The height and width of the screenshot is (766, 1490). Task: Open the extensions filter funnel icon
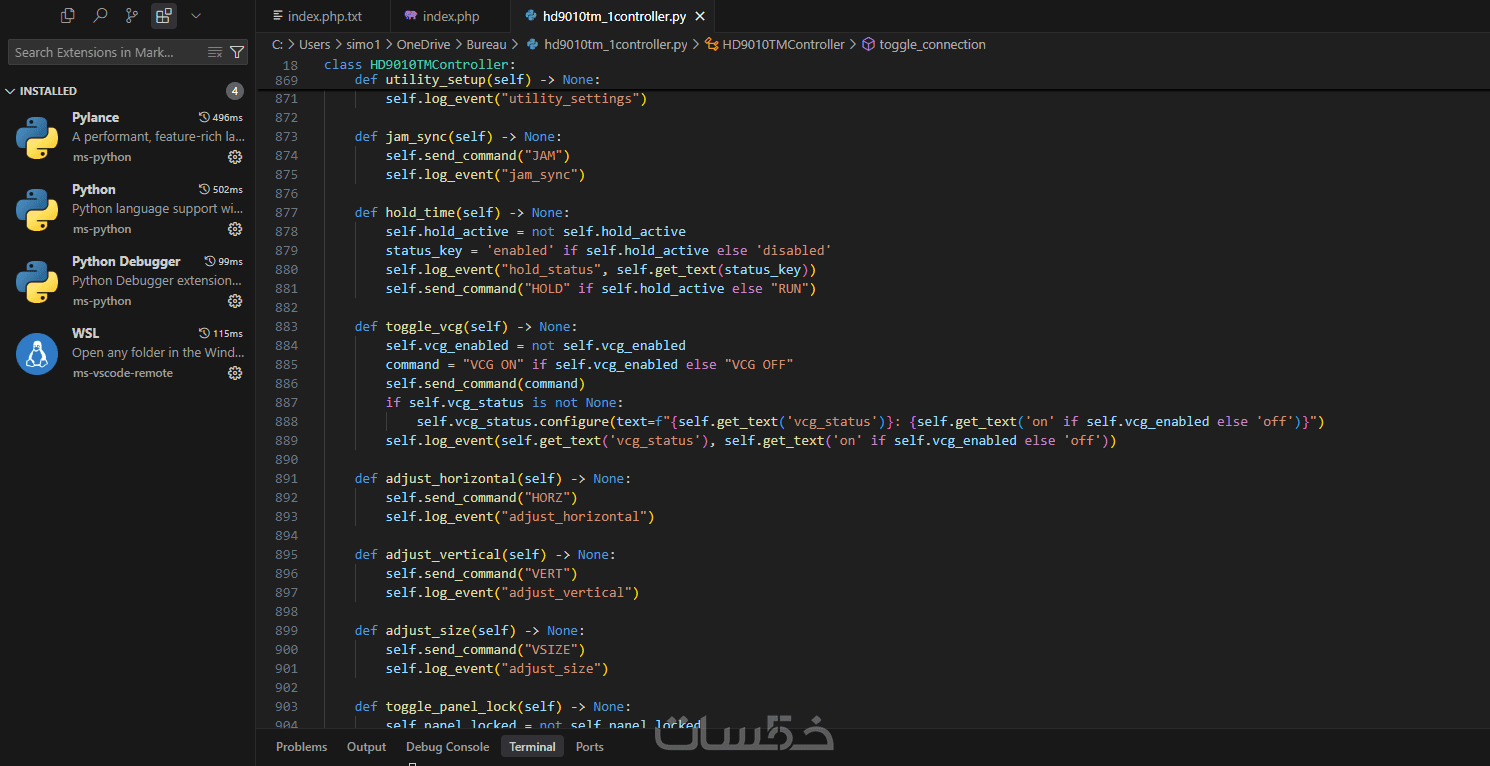[237, 52]
